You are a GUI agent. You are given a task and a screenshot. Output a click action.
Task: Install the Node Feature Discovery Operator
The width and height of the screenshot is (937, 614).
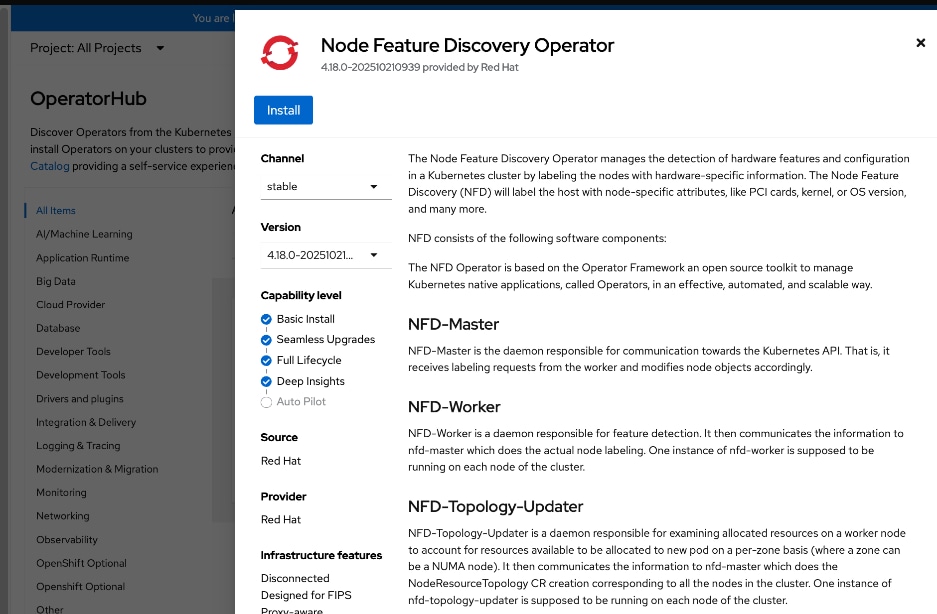[x=283, y=110]
